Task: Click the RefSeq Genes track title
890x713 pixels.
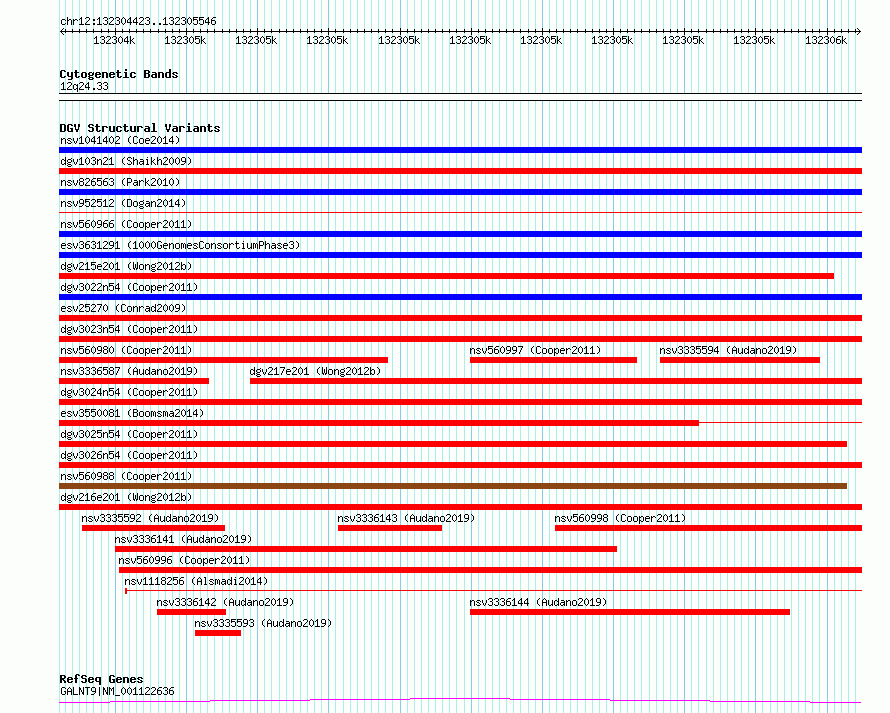Action: tap(102, 679)
